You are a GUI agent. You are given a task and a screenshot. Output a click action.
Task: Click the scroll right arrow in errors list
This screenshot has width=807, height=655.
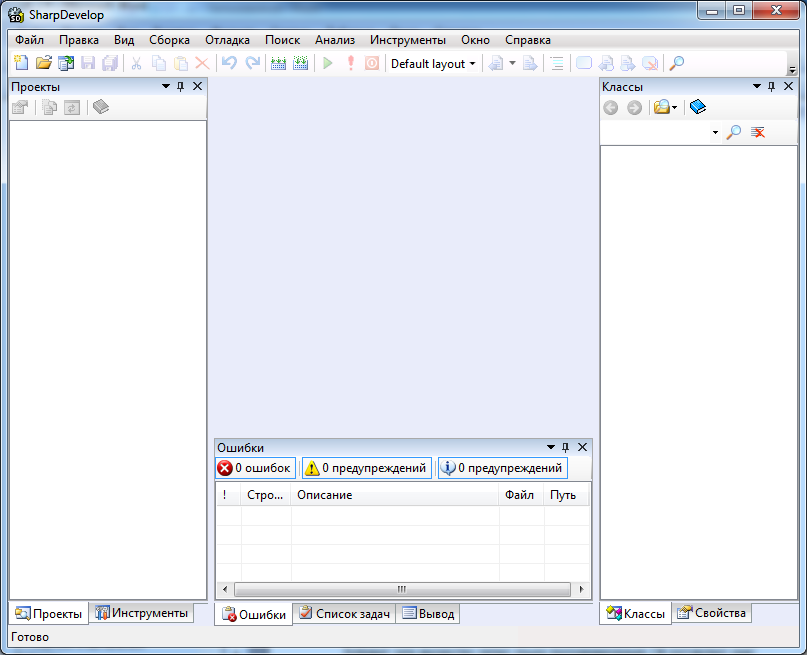click(582, 590)
